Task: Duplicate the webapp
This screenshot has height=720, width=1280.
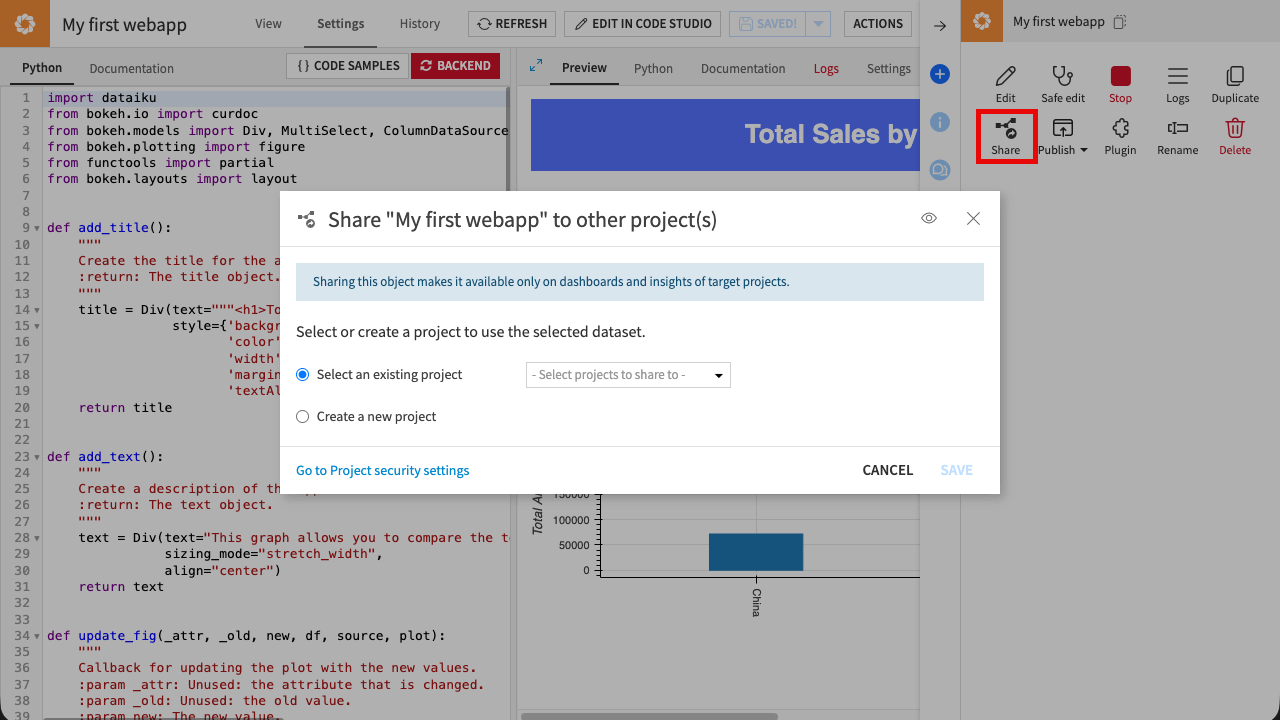Action: click(x=1235, y=84)
